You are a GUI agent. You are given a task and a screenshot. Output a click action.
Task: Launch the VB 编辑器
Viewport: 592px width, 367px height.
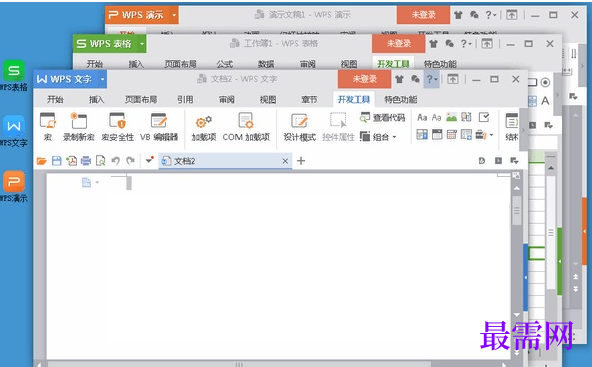(x=159, y=127)
